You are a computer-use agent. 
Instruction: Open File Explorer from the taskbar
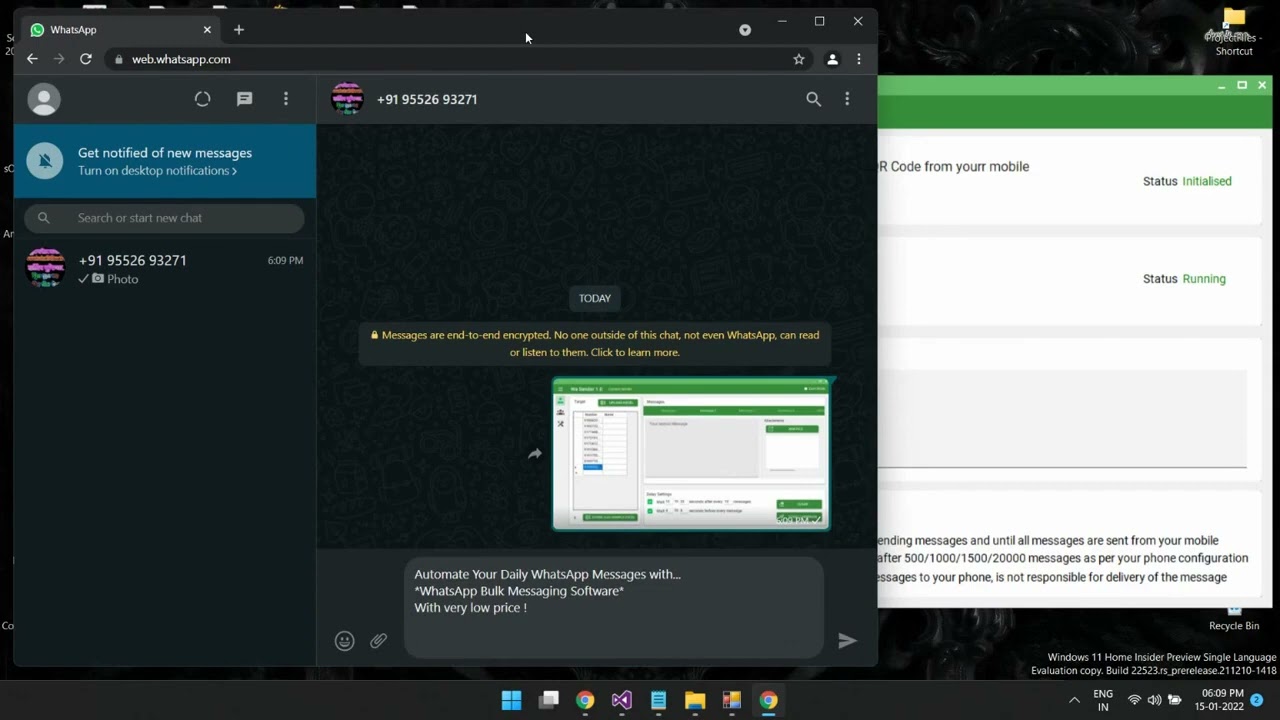[695, 700]
